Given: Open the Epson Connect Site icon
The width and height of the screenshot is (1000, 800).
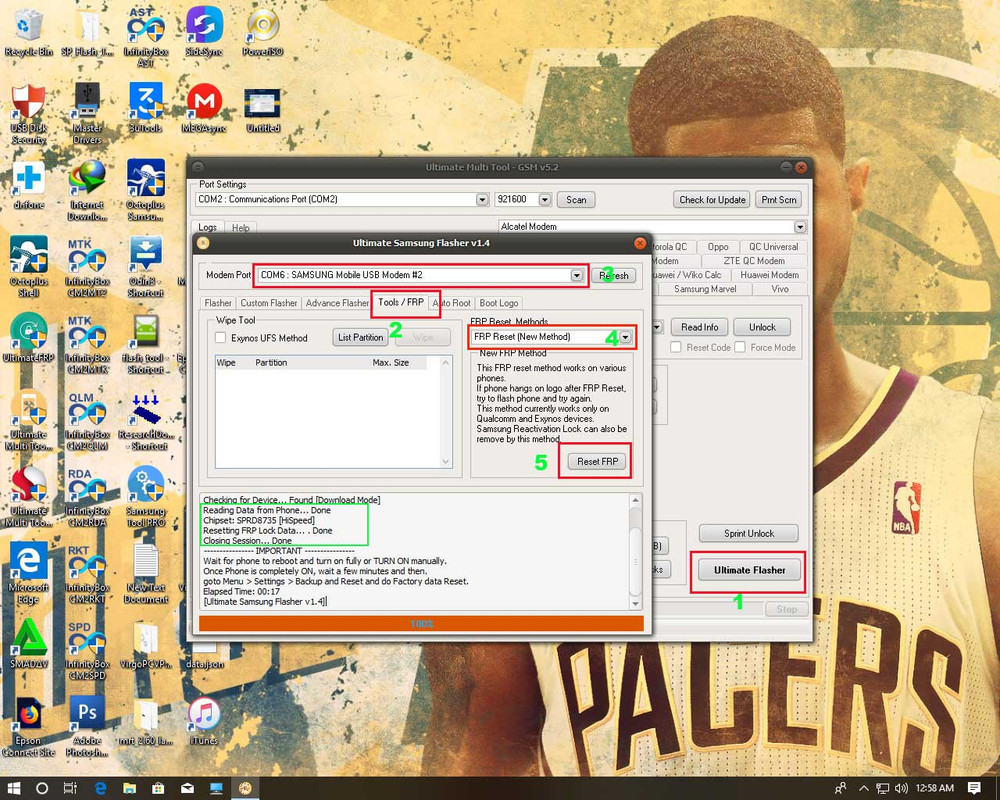Looking at the screenshot, I should point(28,726).
